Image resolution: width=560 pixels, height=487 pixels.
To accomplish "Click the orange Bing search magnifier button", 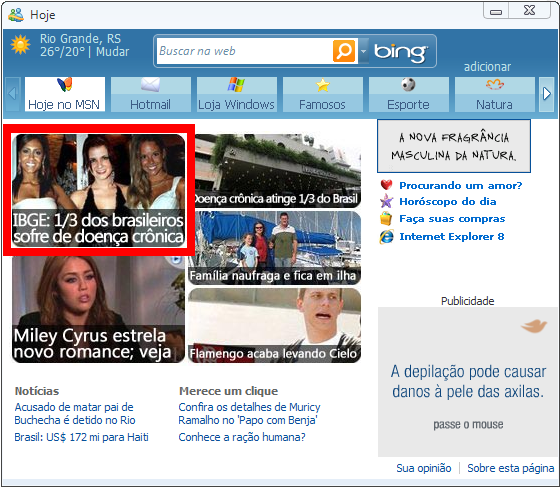I will 344,51.
